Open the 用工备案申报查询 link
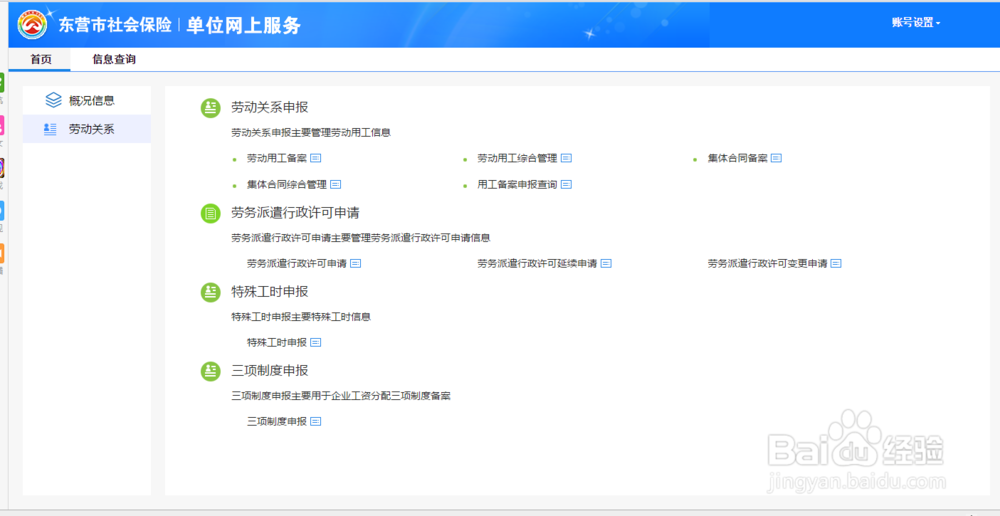 click(x=517, y=184)
